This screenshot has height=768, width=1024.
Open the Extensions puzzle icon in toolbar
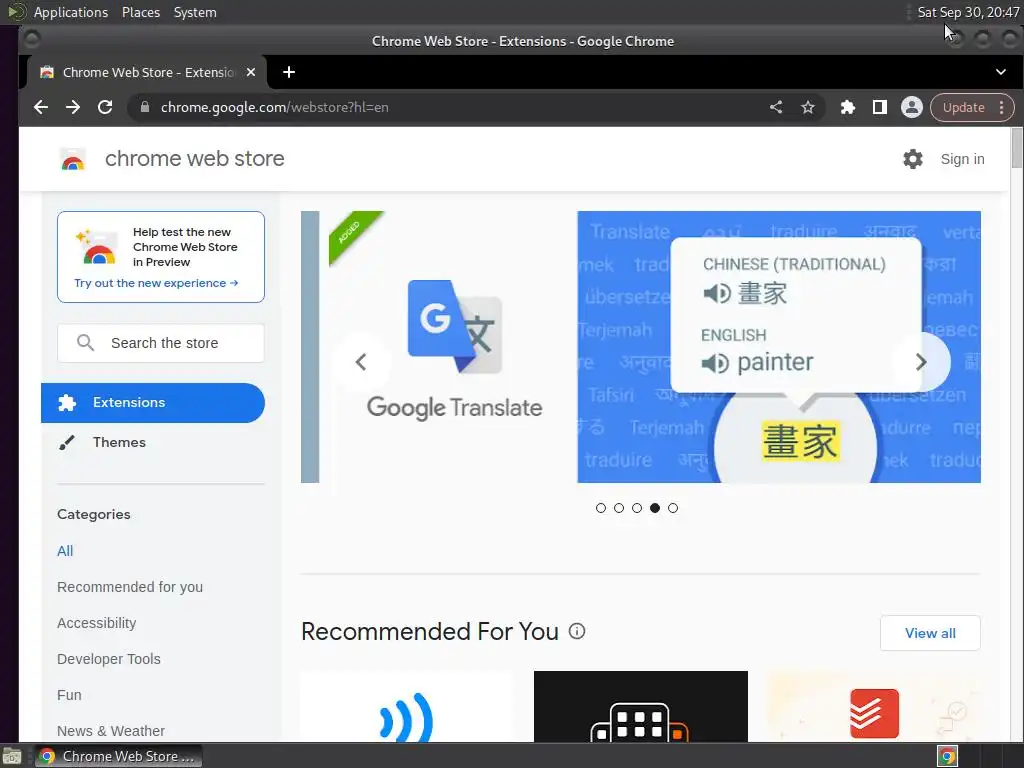[848, 107]
